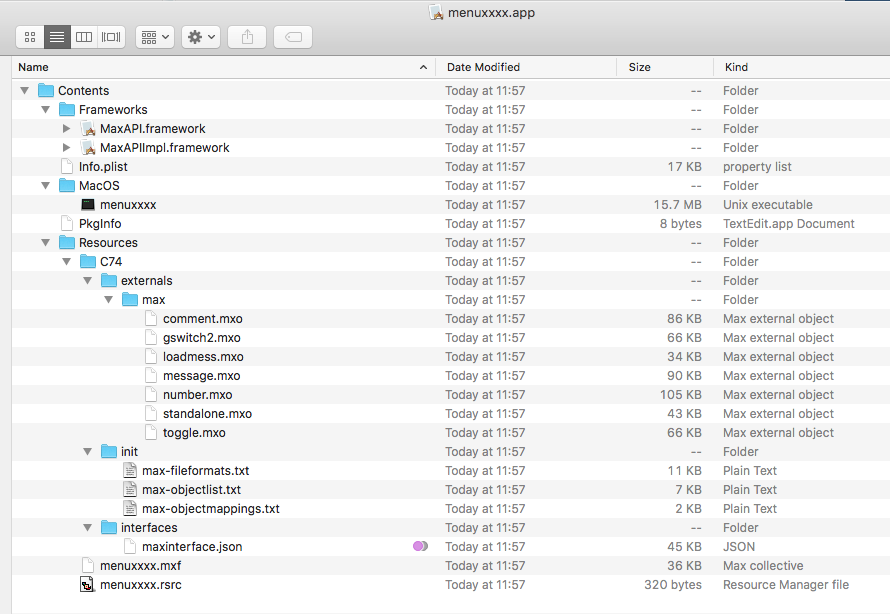Select the menuxxxx Unix executable icon
This screenshot has height=614, width=890.
88,205
